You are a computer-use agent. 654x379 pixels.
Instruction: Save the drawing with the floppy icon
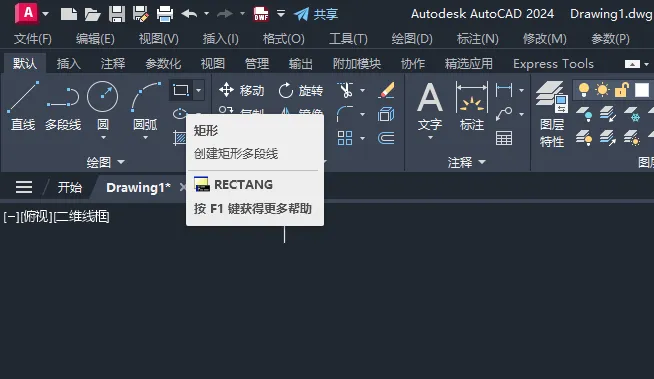(117, 14)
